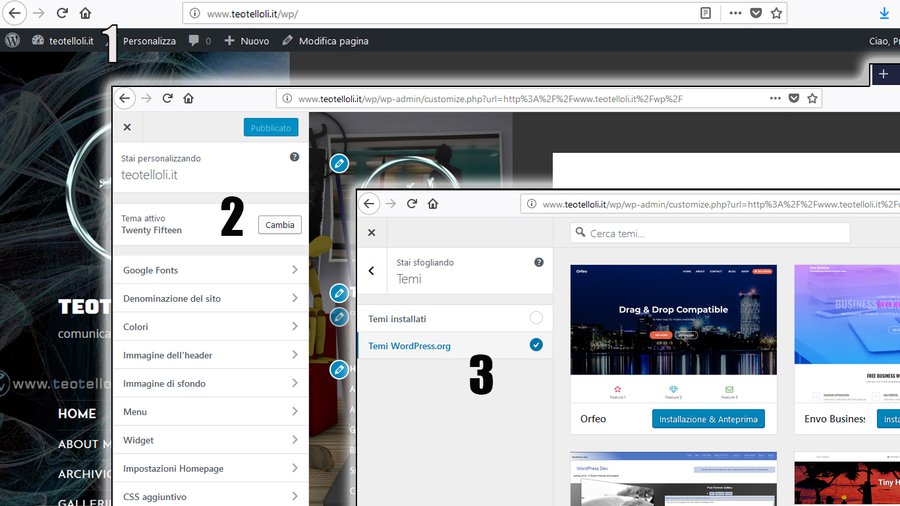The image size is (900, 506).
Task: Go back using arrow beside Temi heading
Action: click(372, 271)
